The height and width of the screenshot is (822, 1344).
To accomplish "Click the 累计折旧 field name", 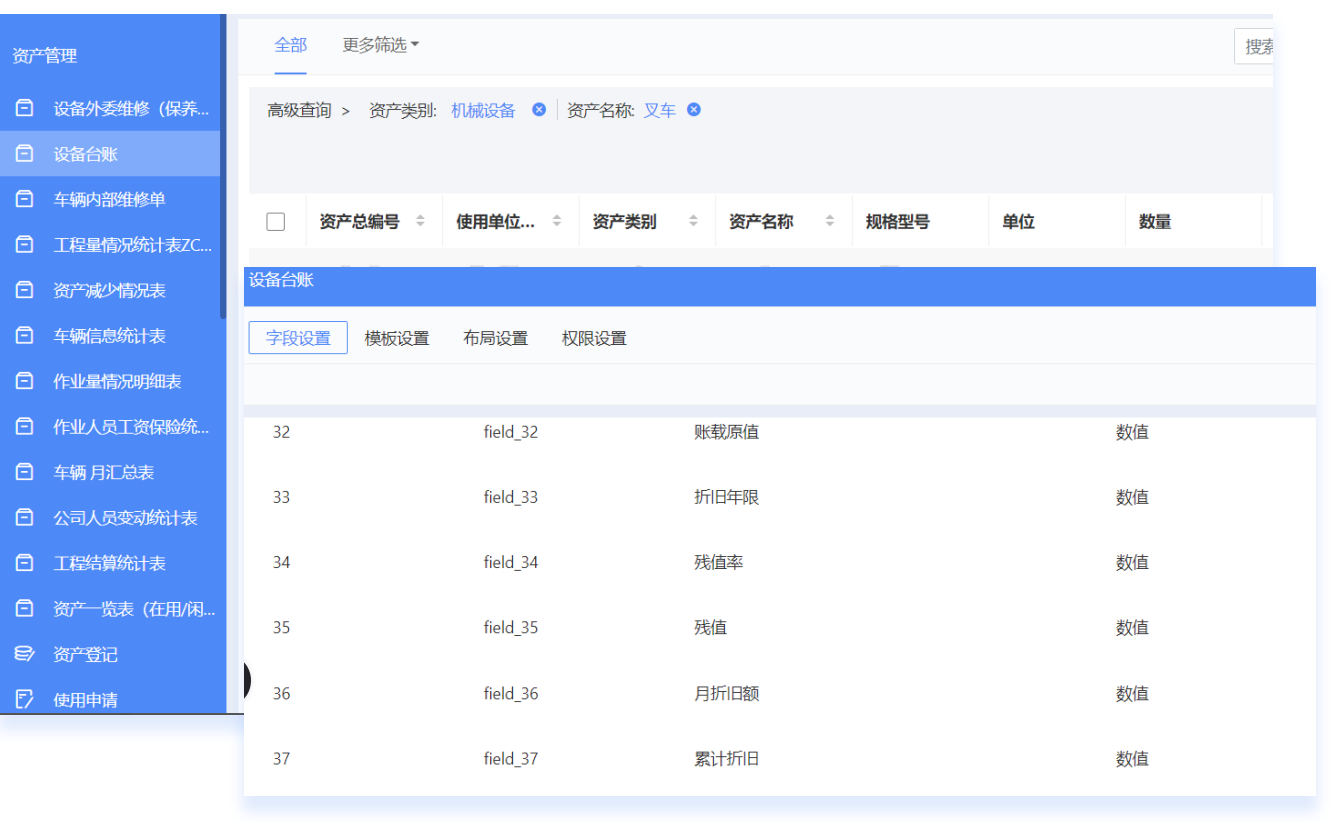I will pyautogui.click(x=727, y=758).
